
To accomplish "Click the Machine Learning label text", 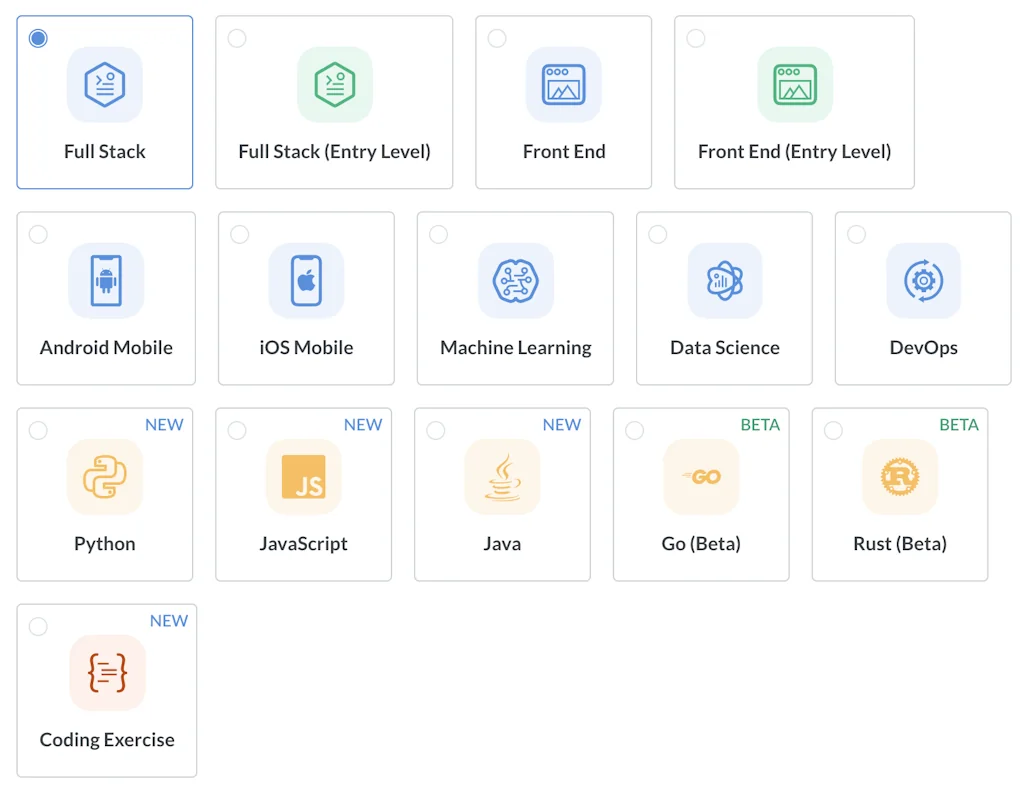I will click(x=516, y=348).
